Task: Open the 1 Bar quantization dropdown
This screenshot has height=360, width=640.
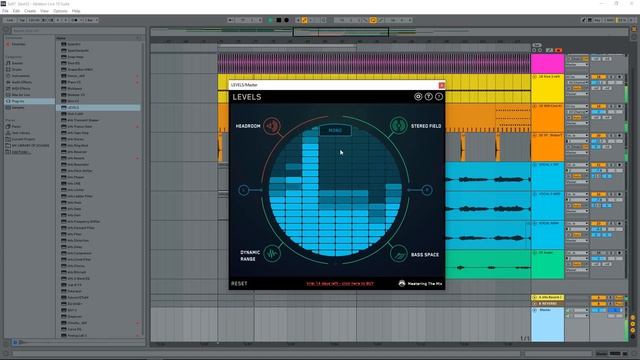Action: coord(90,20)
